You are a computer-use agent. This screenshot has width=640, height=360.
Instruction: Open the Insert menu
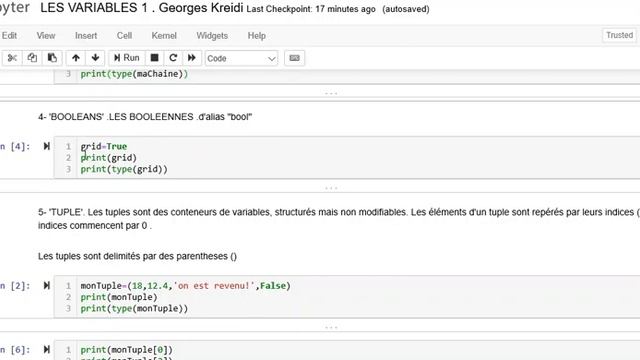[86, 36]
